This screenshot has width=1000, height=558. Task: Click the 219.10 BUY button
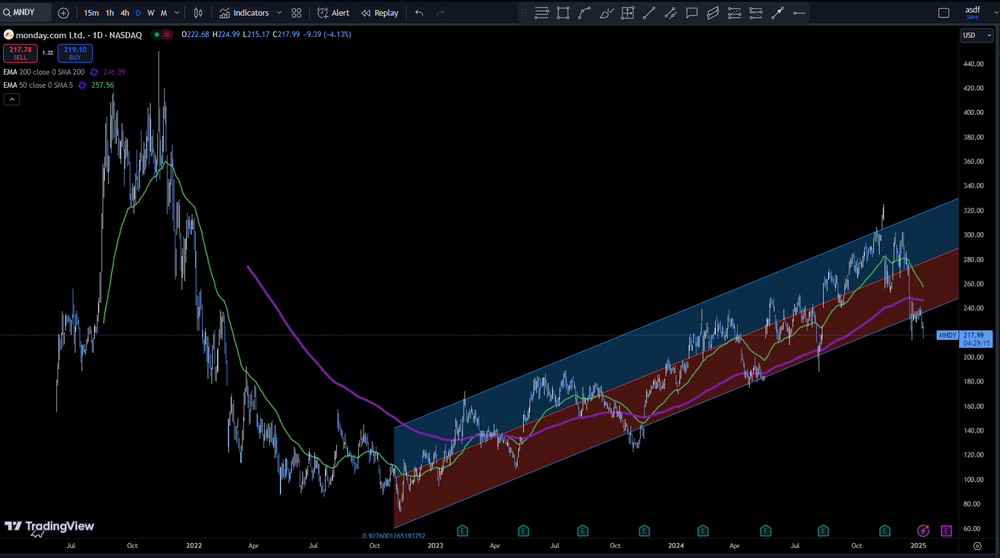coord(75,53)
